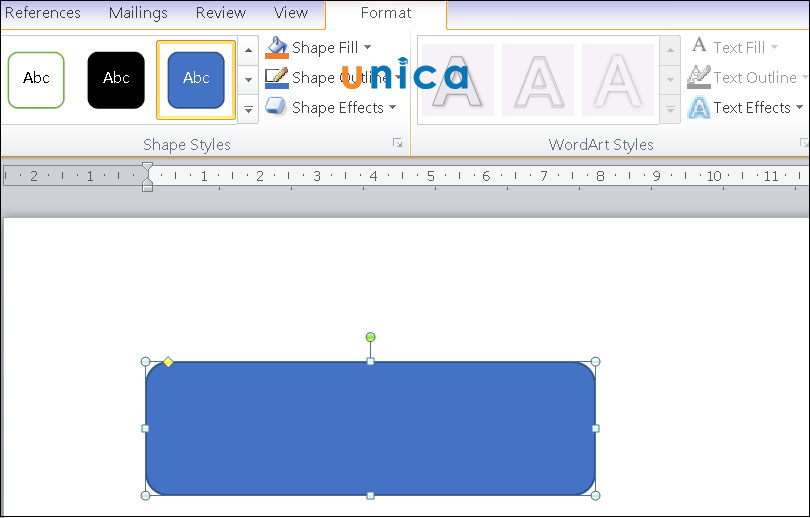
Task: Open the Text Fill dropdown arrow
Action: pyautogui.click(x=774, y=47)
